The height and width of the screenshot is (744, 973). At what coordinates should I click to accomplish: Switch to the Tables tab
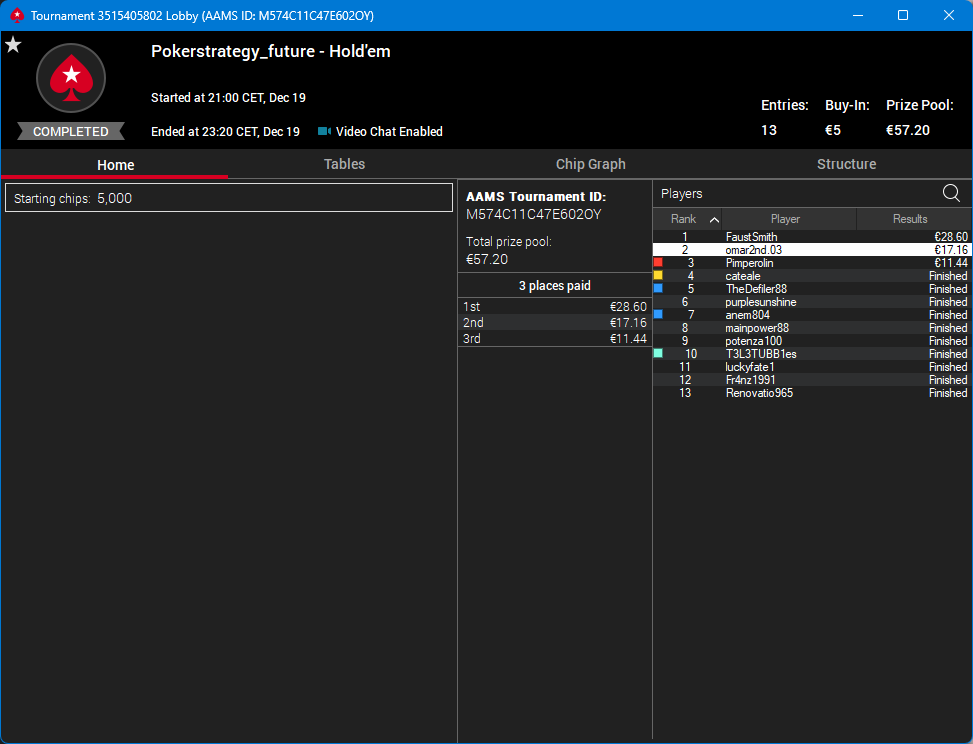(344, 164)
